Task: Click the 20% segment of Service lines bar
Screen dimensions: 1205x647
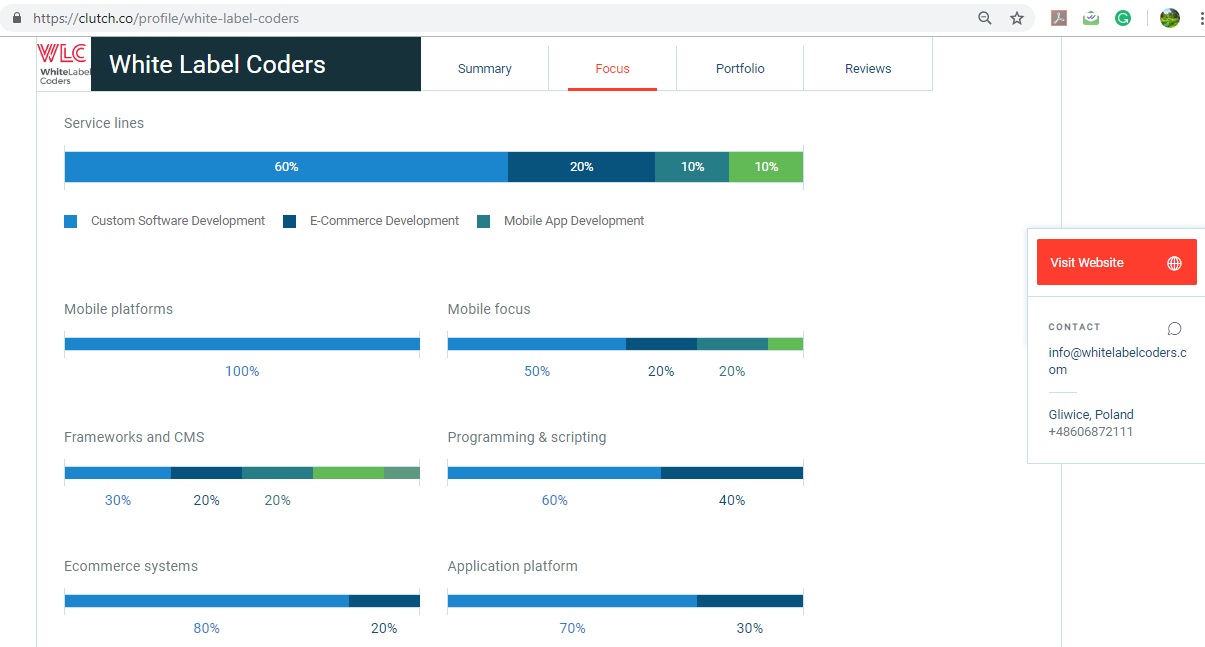Action: click(x=582, y=167)
